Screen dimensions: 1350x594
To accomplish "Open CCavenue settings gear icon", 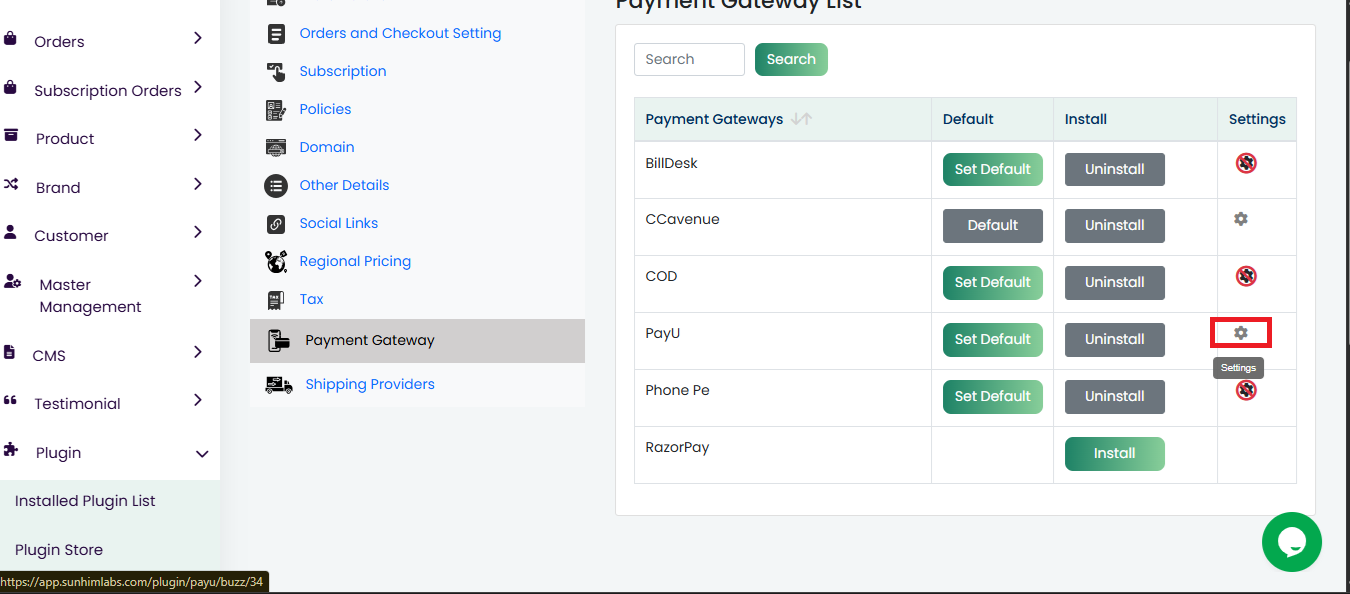I will pos(1241,219).
